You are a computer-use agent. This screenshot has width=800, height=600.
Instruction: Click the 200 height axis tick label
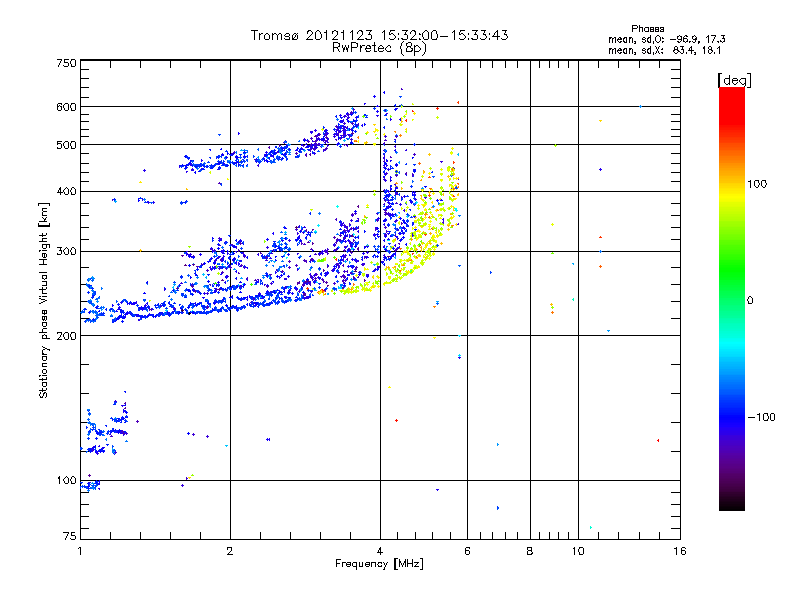click(x=67, y=336)
